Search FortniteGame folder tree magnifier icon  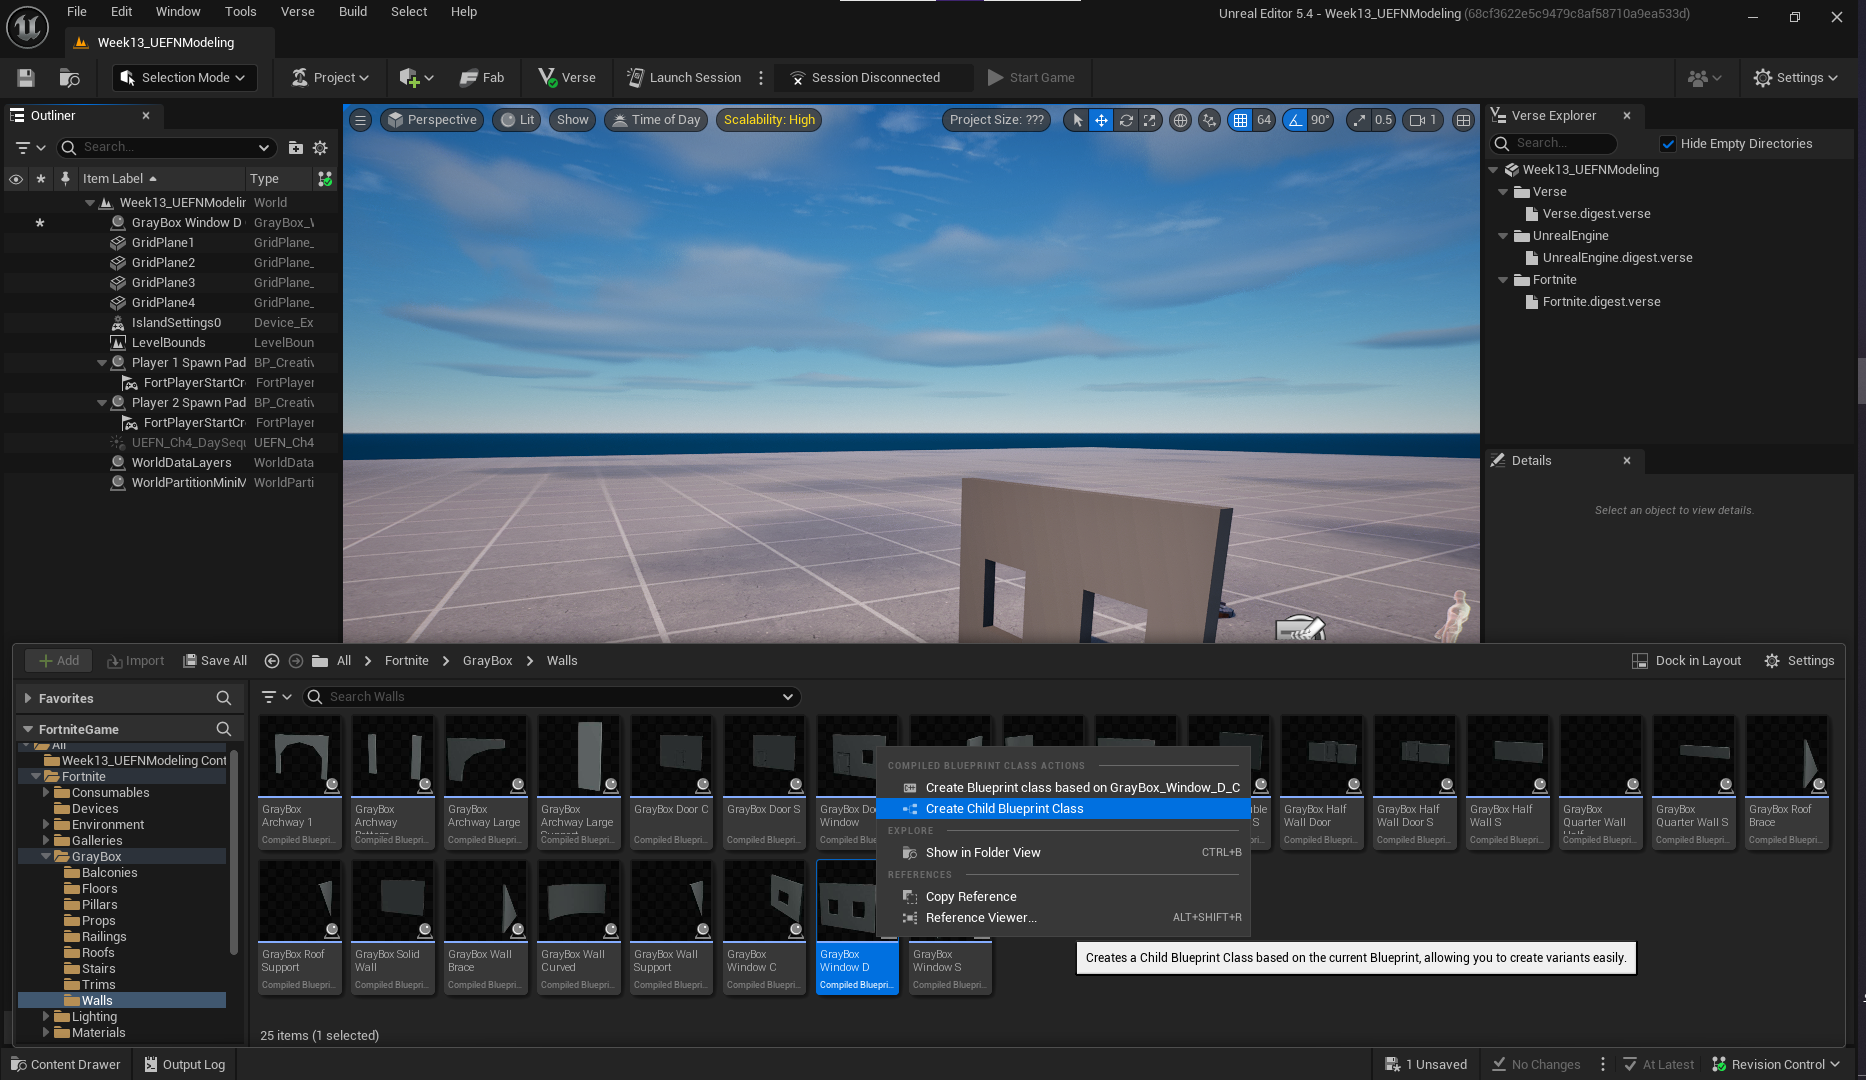pyautogui.click(x=224, y=729)
